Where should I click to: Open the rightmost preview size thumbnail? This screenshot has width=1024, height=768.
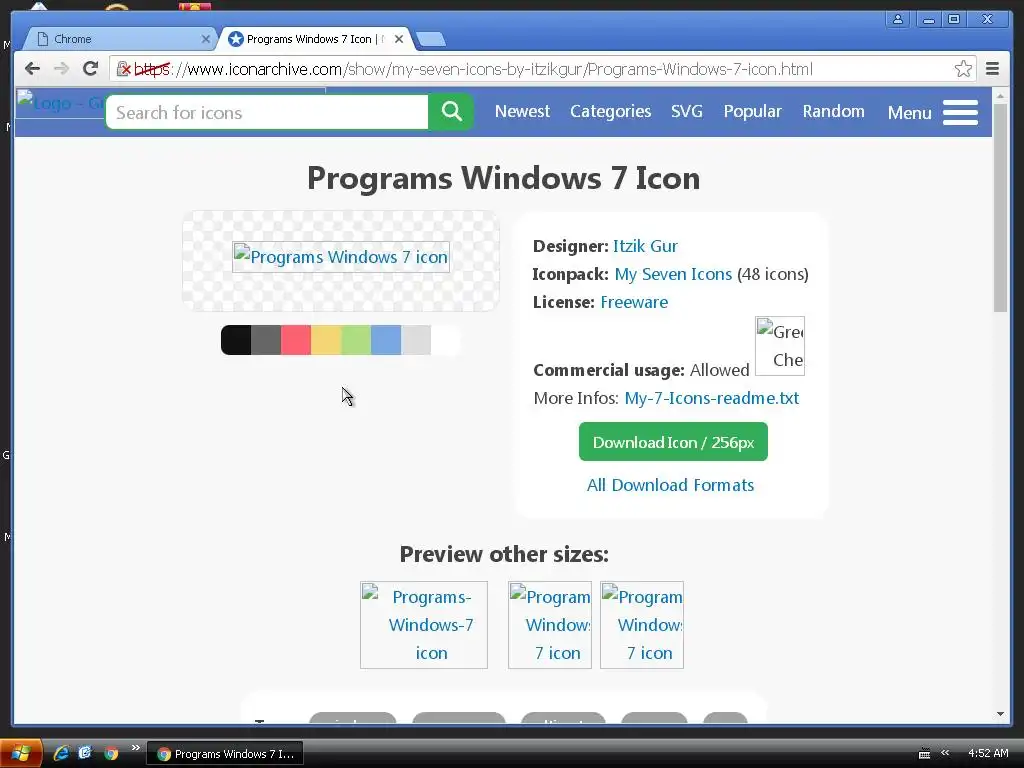pyautogui.click(x=642, y=625)
